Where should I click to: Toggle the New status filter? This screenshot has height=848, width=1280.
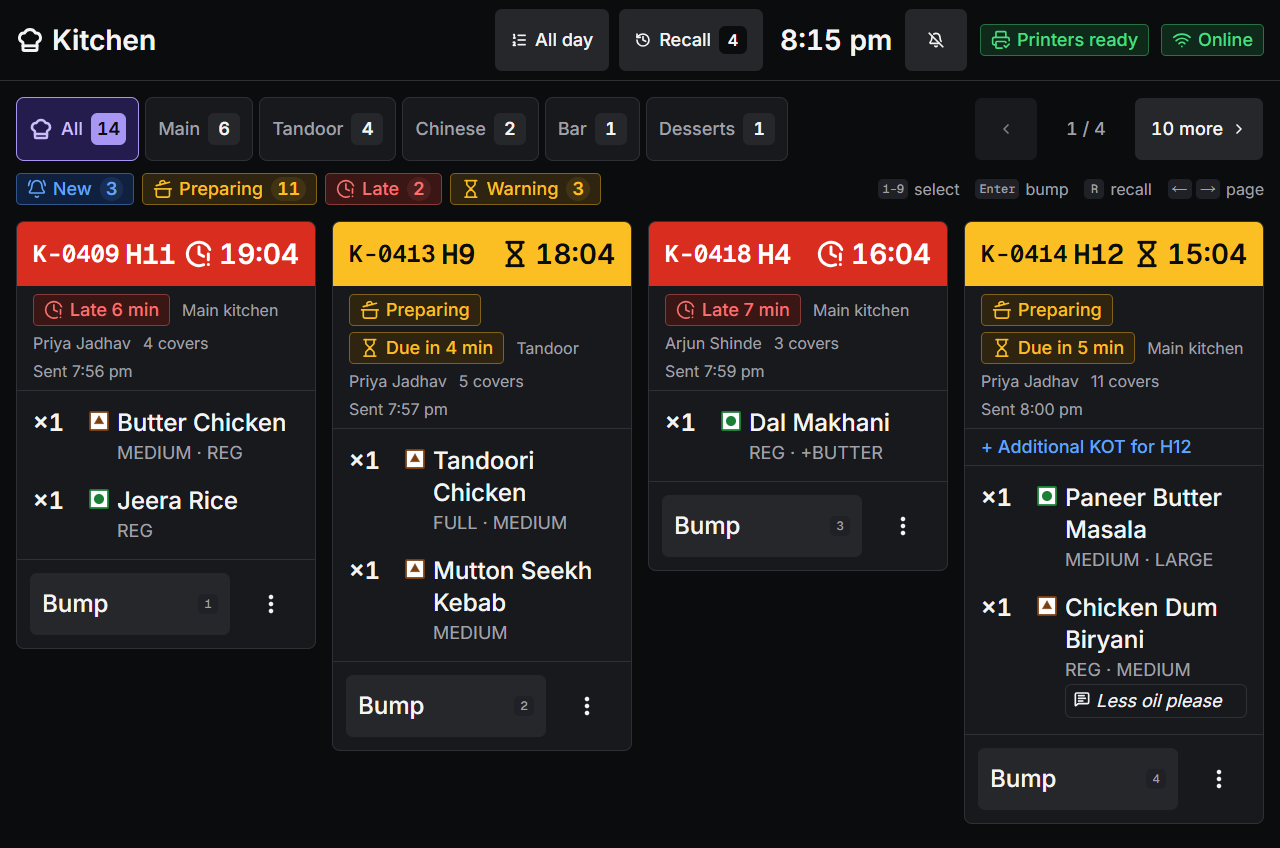tap(75, 189)
